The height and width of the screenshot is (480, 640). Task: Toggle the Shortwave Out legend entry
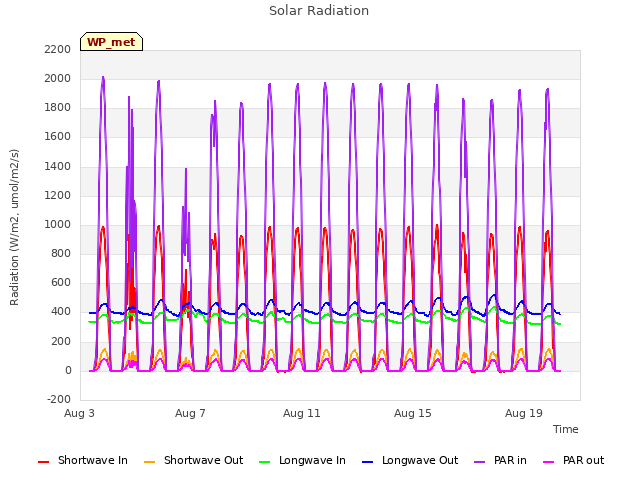pos(193,460)
